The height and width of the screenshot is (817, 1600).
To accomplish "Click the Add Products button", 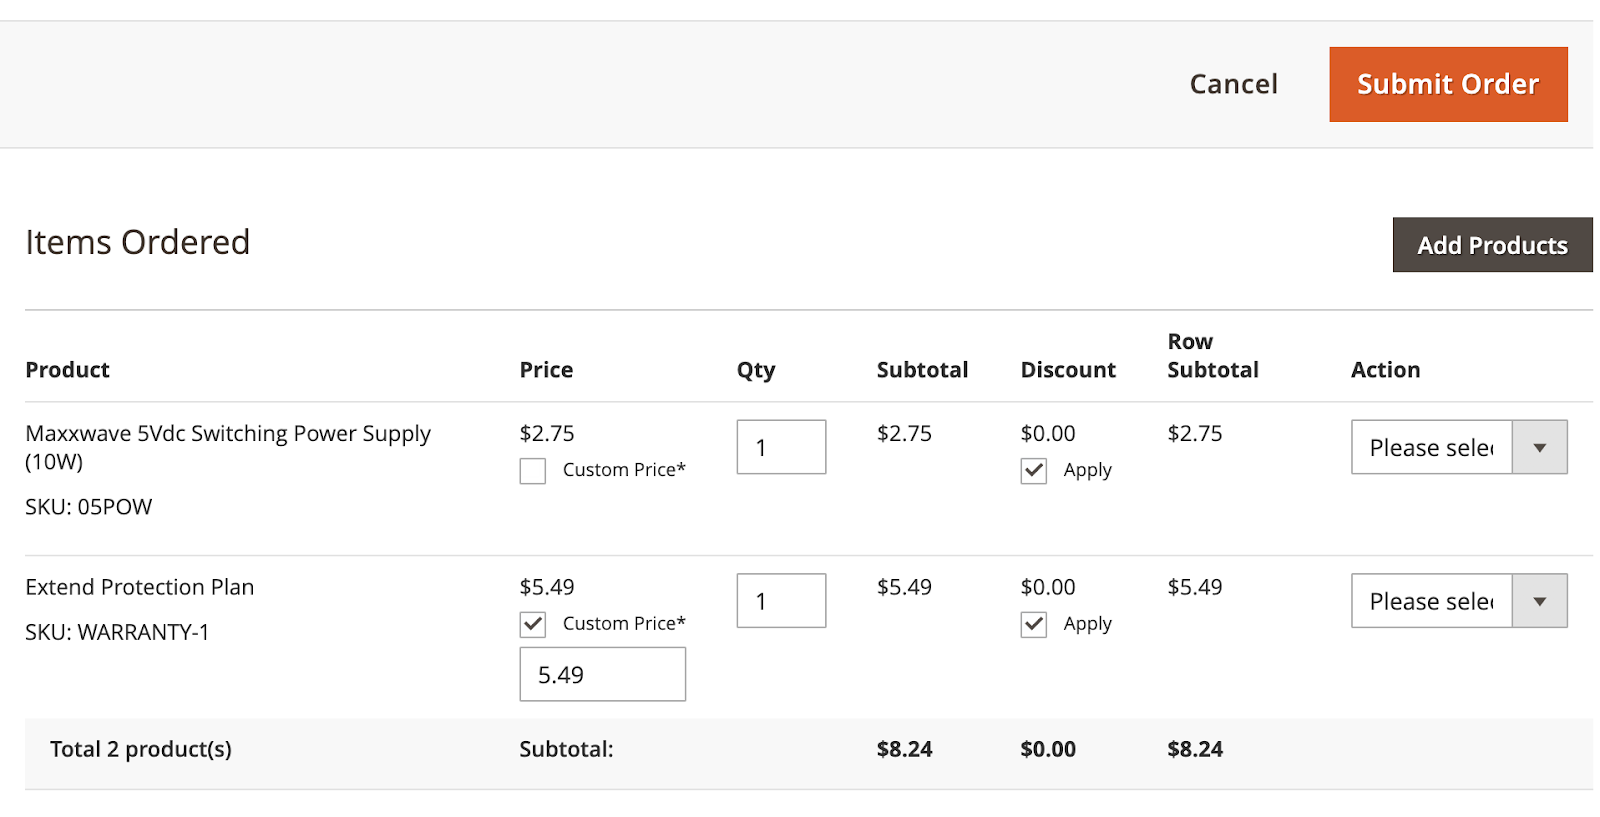I will click(1491, 245).
